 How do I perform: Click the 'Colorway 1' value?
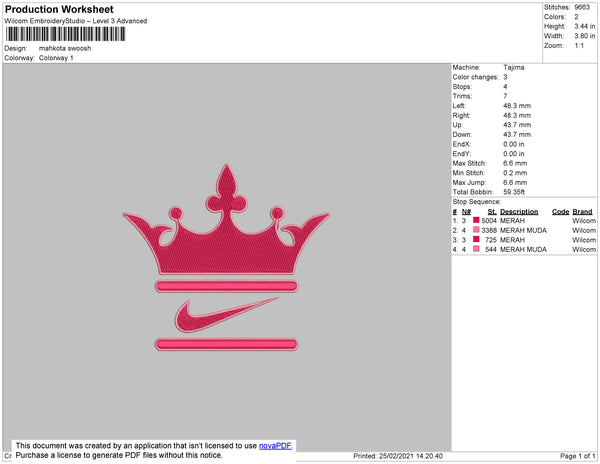point(56,58)
